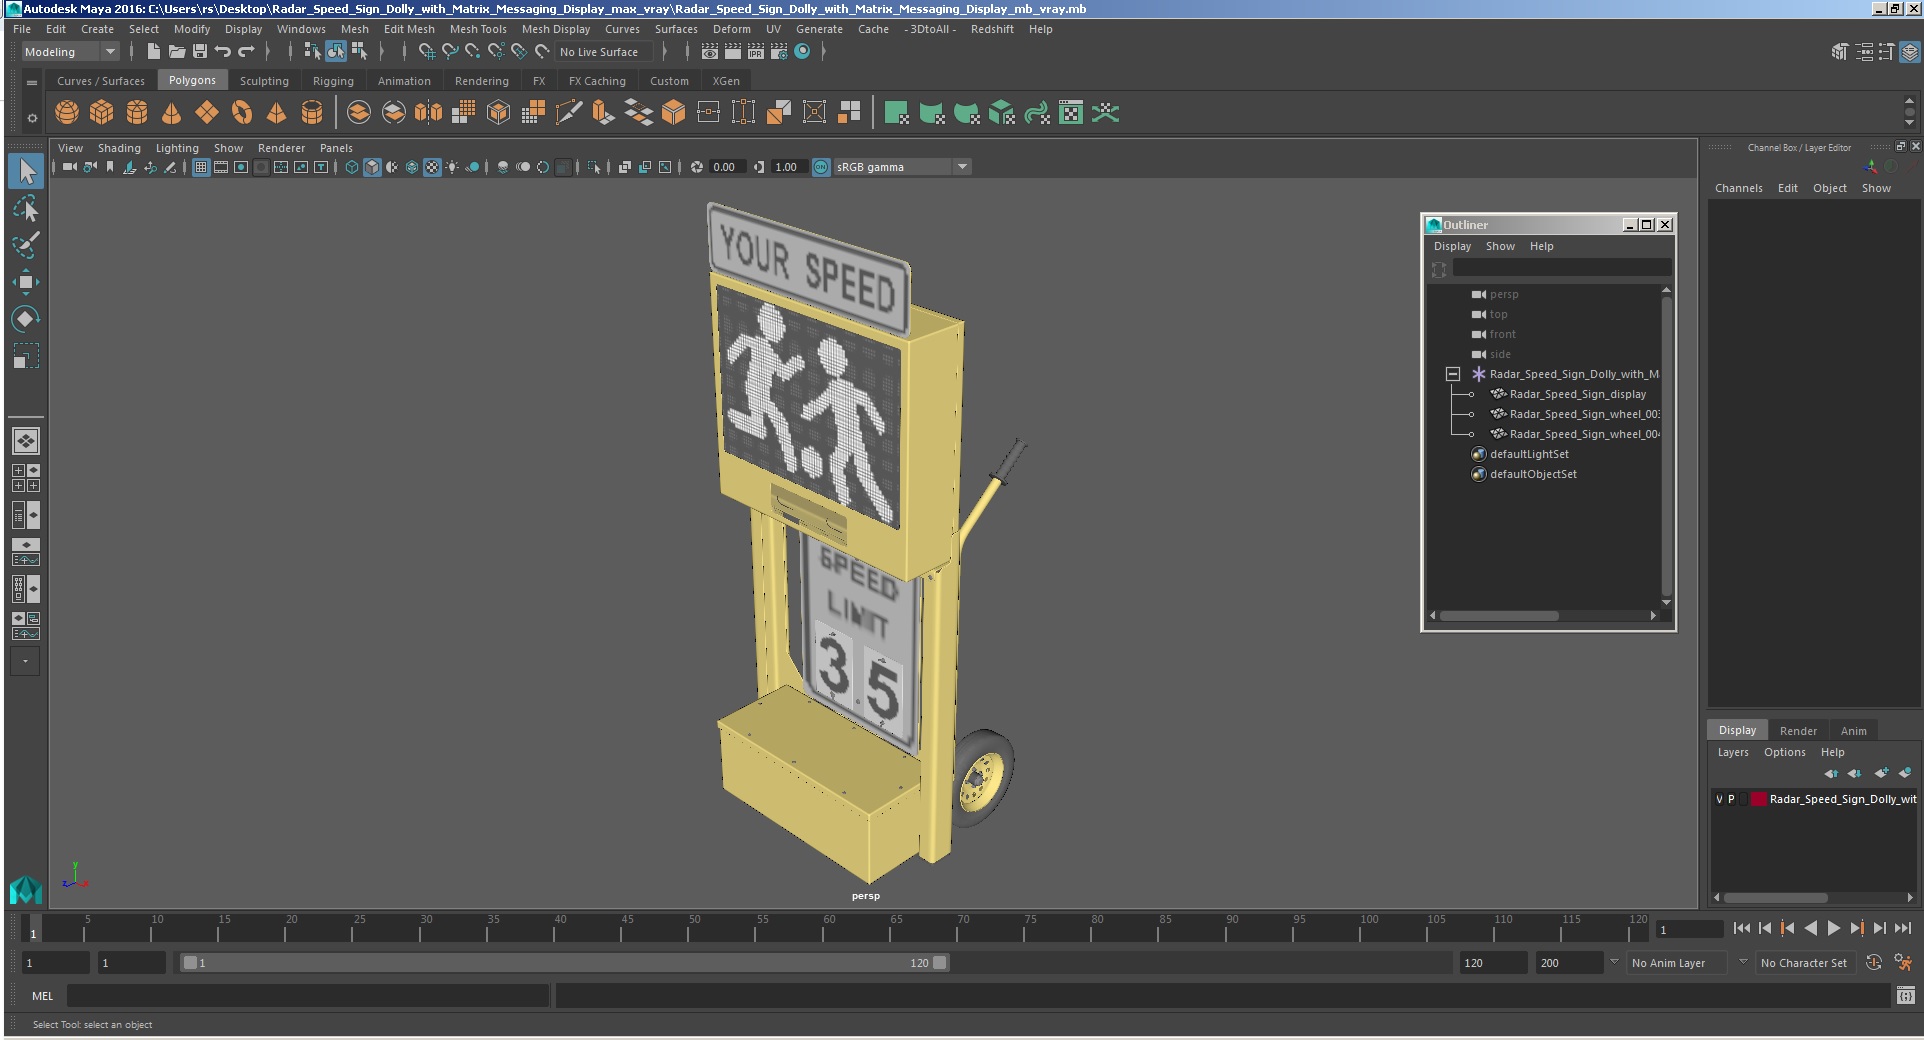Screen dimensions: 1924x1040
Task: Click the Redo arrow icon
Action: pos(246,52)
